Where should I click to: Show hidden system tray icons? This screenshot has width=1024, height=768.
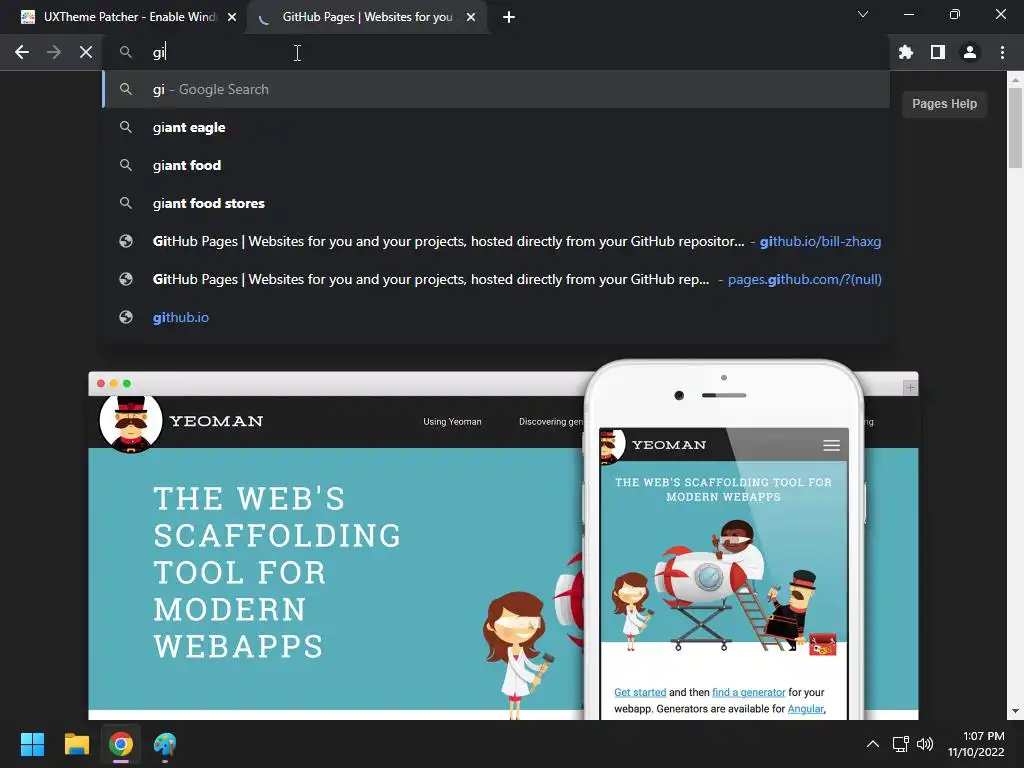pos(872,744)
